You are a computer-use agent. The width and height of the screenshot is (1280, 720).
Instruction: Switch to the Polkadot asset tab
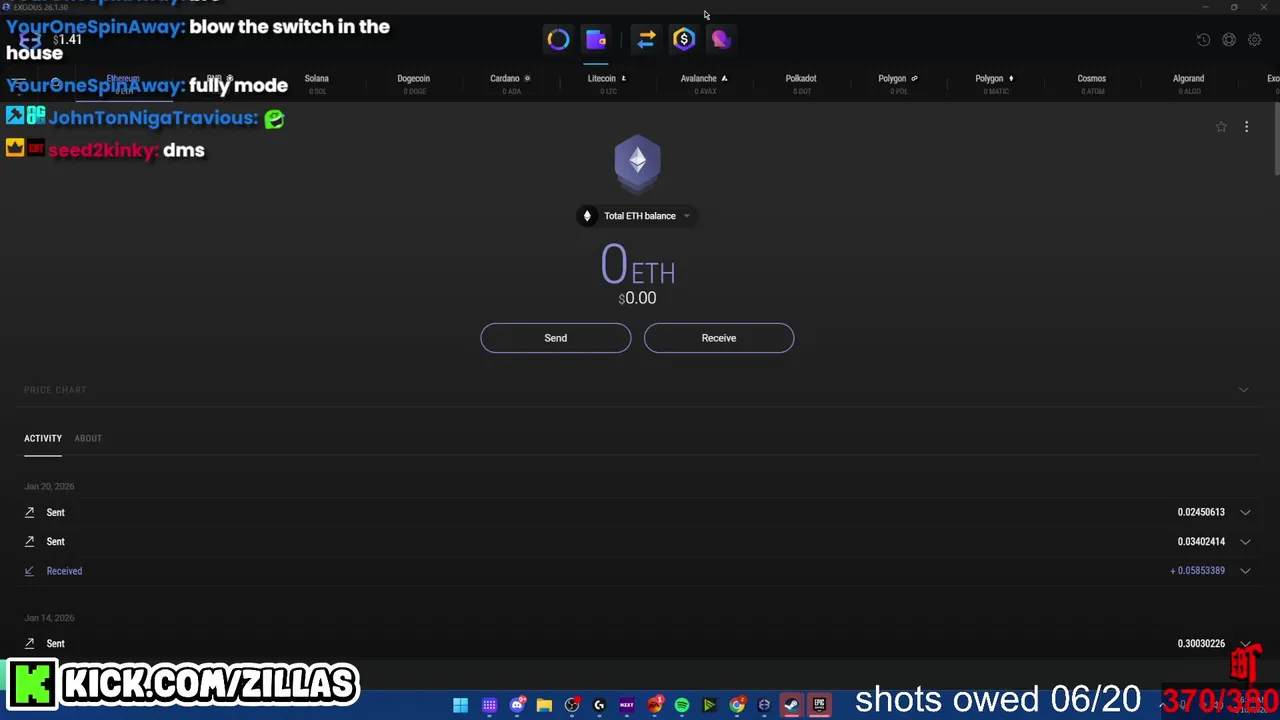(x=801, y=84)
